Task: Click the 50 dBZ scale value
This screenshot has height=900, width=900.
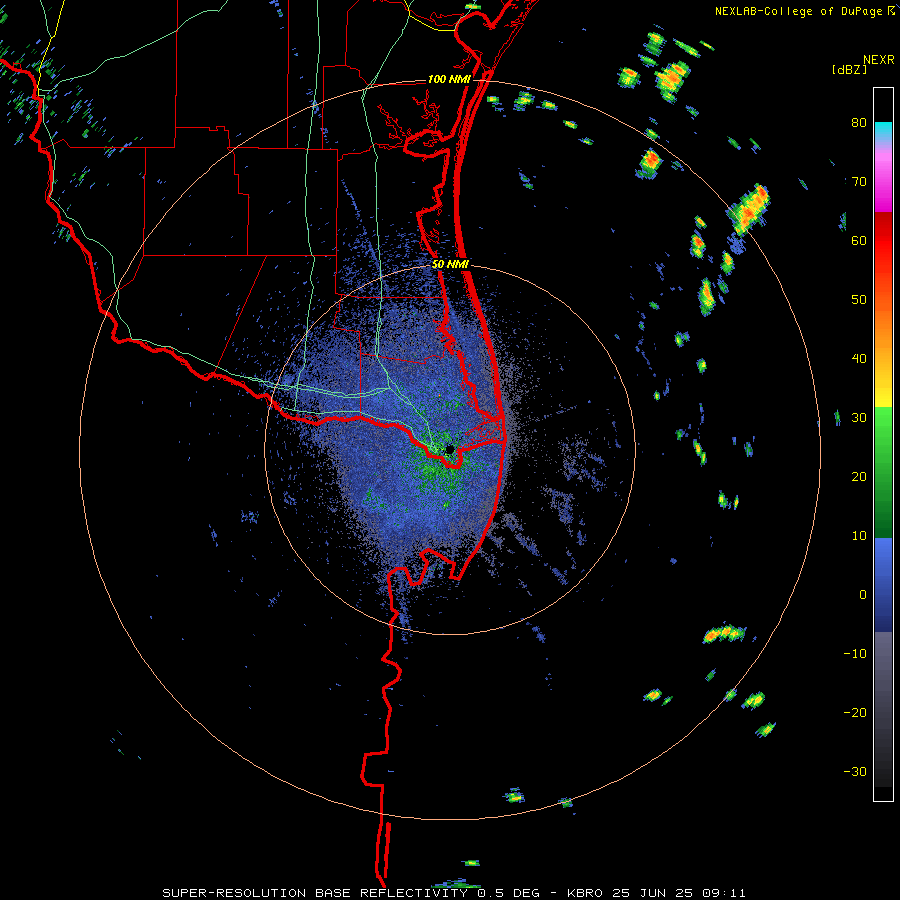Action: (x=859, y=300)
